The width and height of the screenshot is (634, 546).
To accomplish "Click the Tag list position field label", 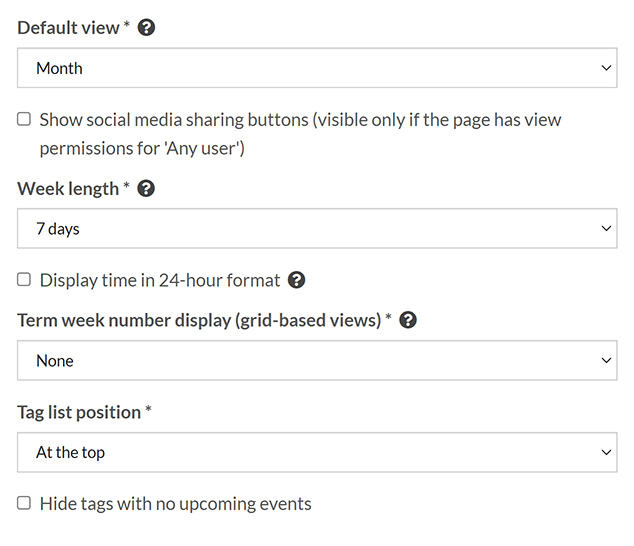I will point(79,412).
